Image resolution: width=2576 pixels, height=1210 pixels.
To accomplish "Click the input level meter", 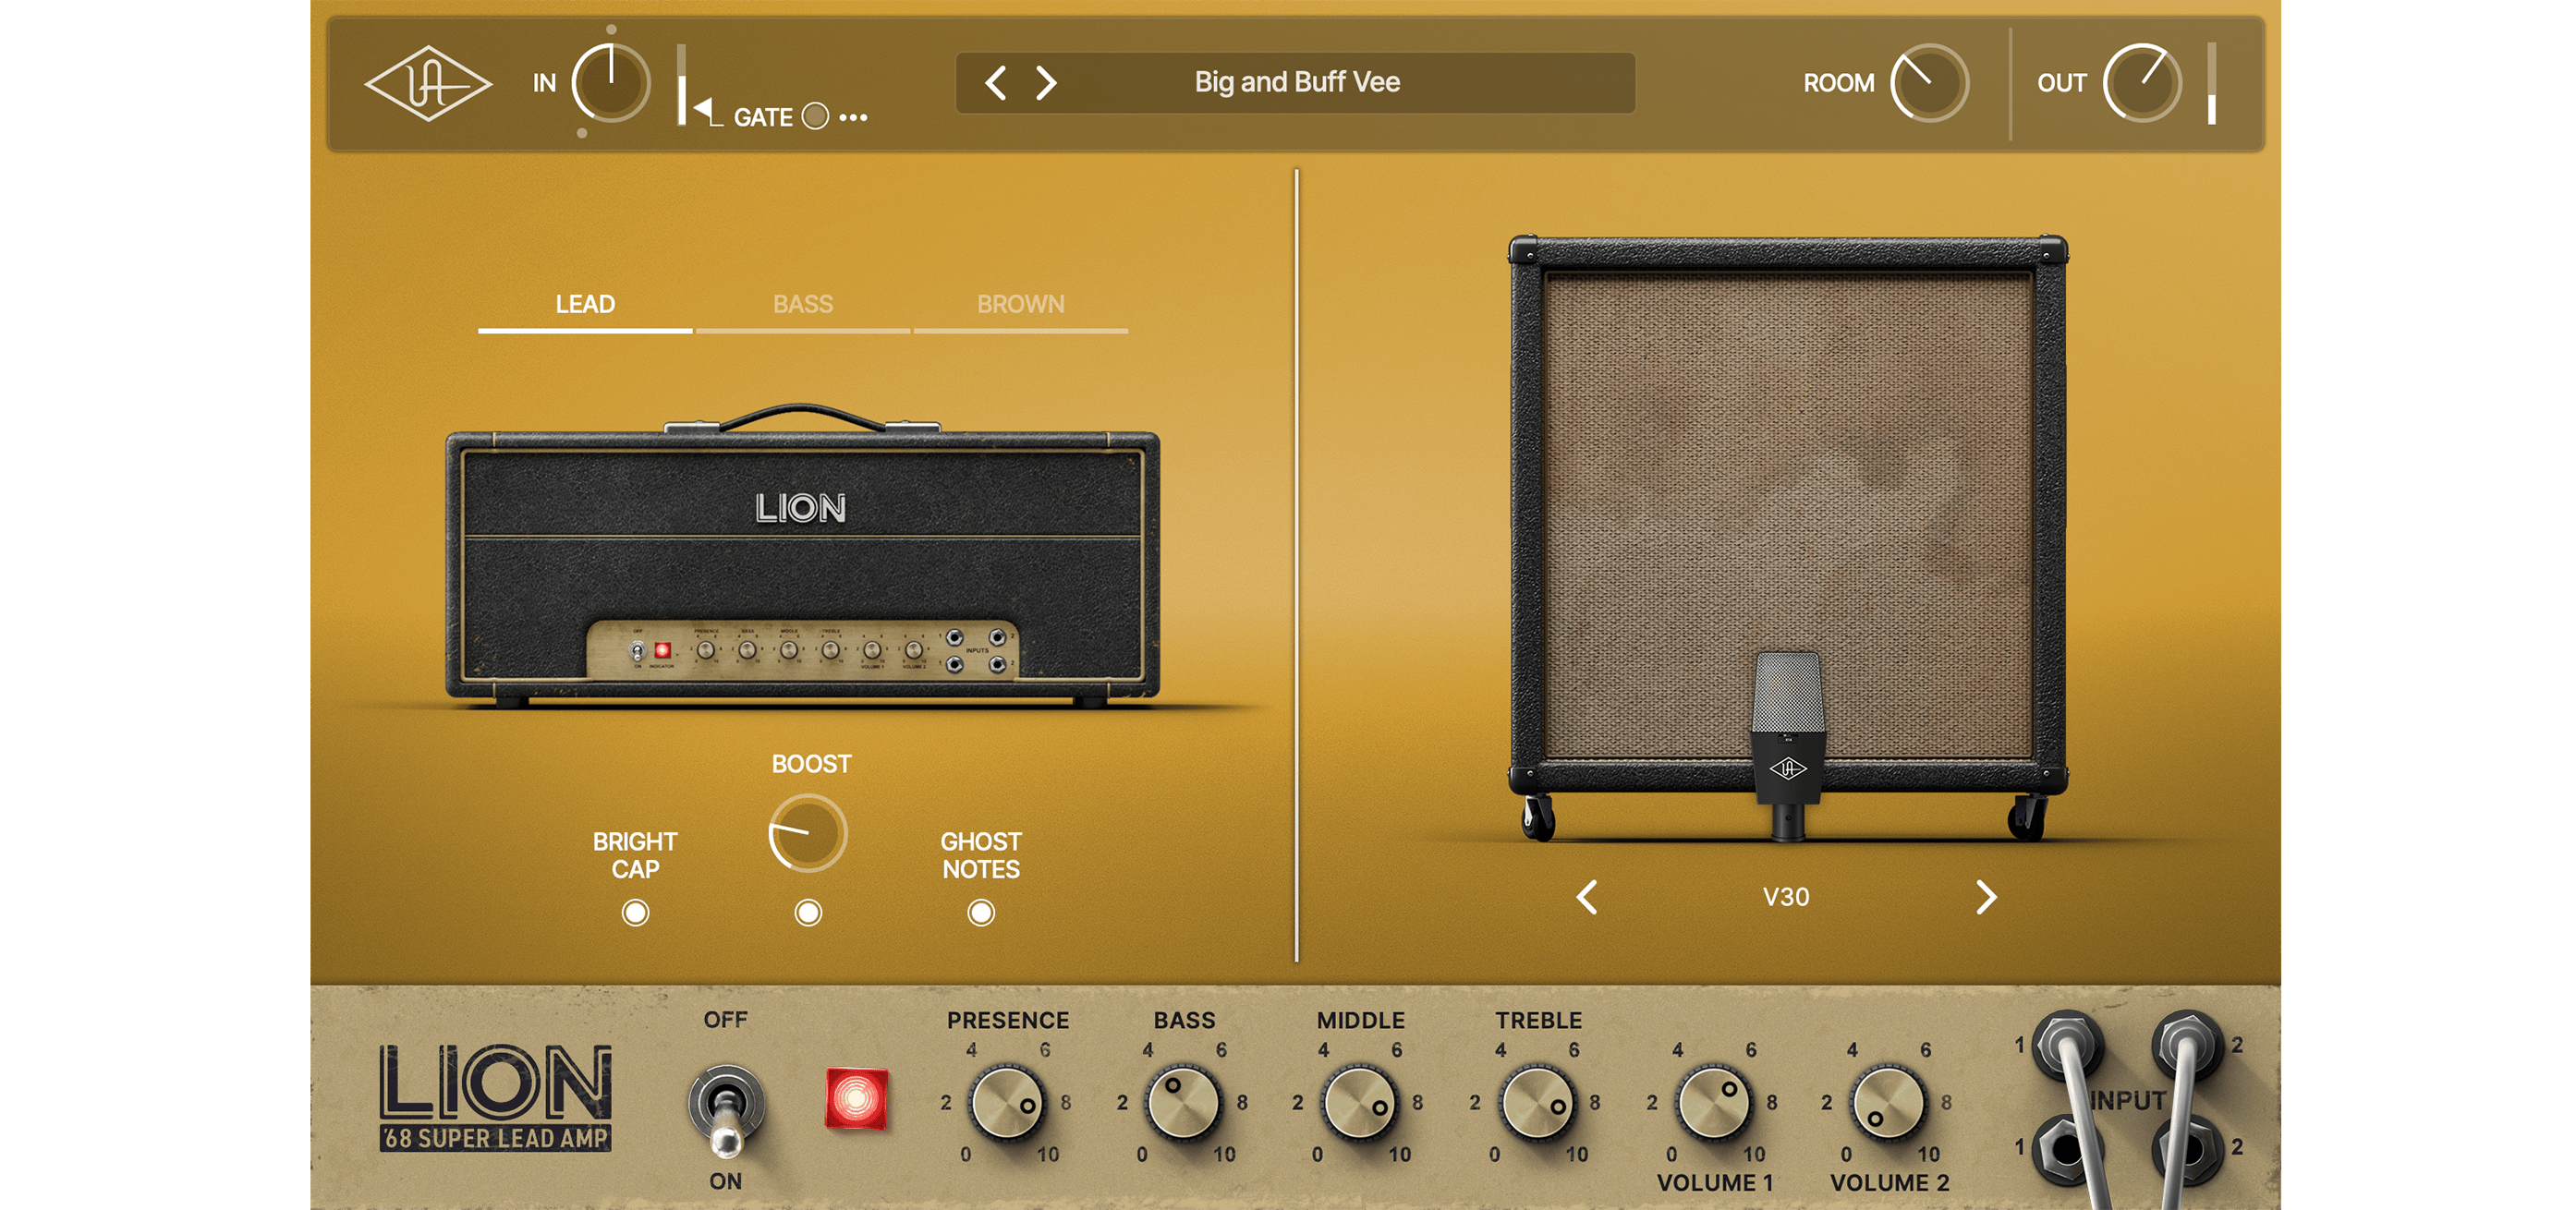I will 681,84.
